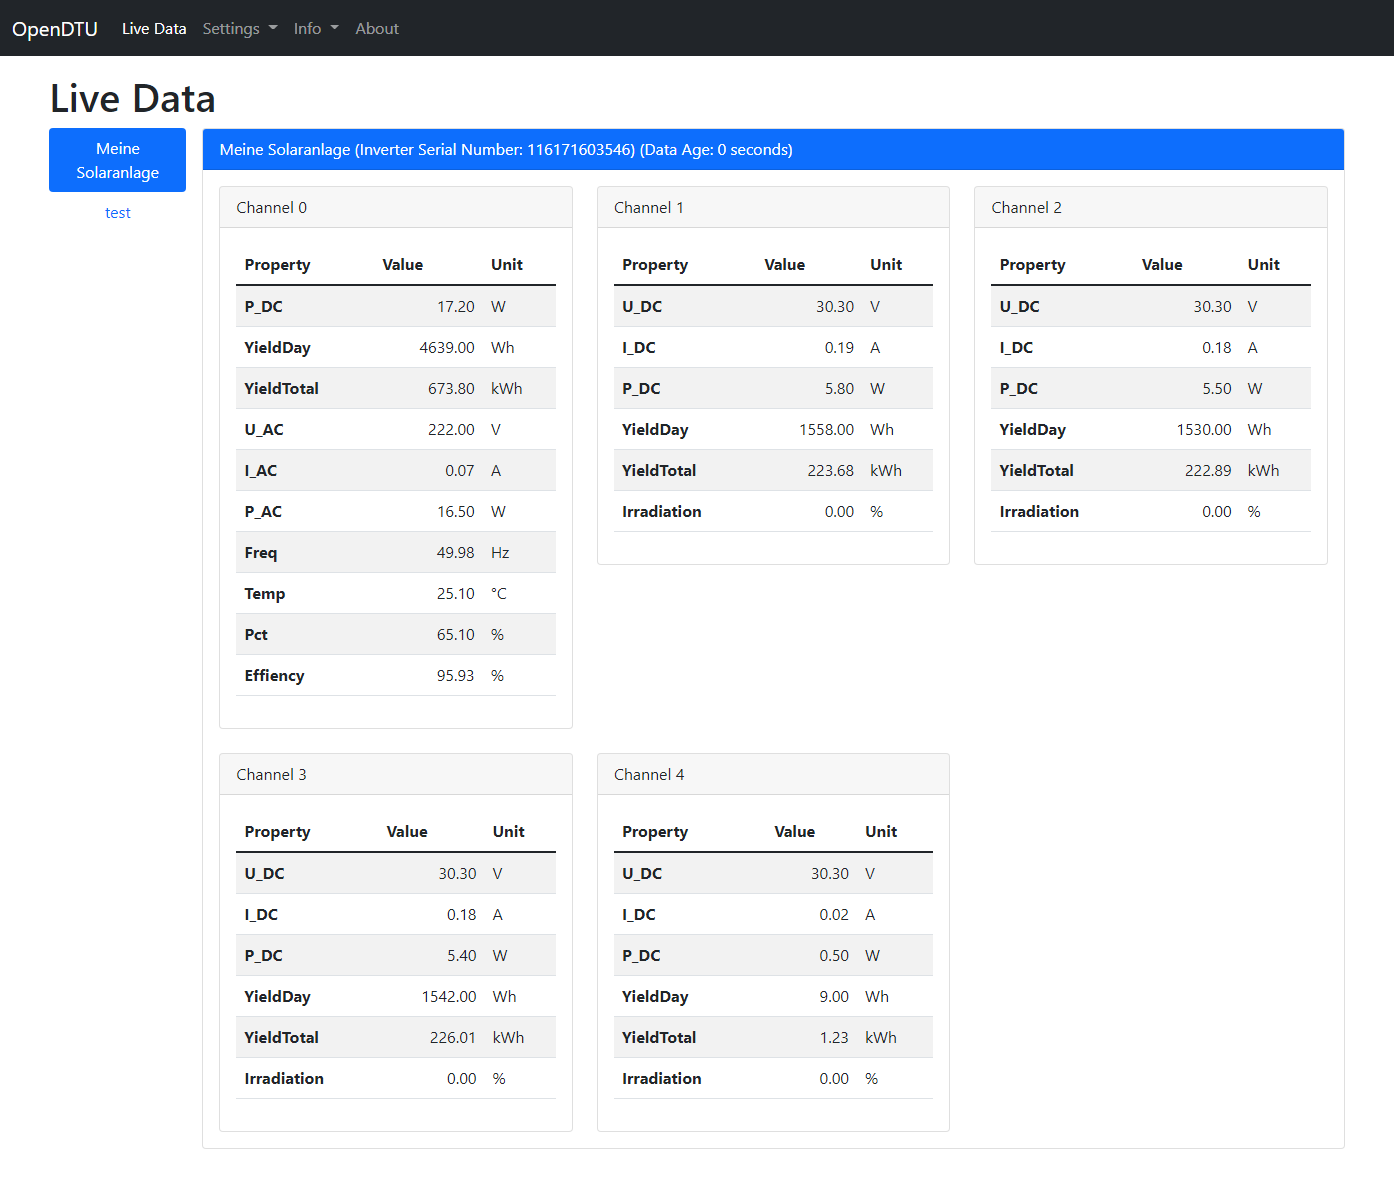Click the Channel 3 card header
This screenshot has width=1394, height=1200.
coord(395,775)
